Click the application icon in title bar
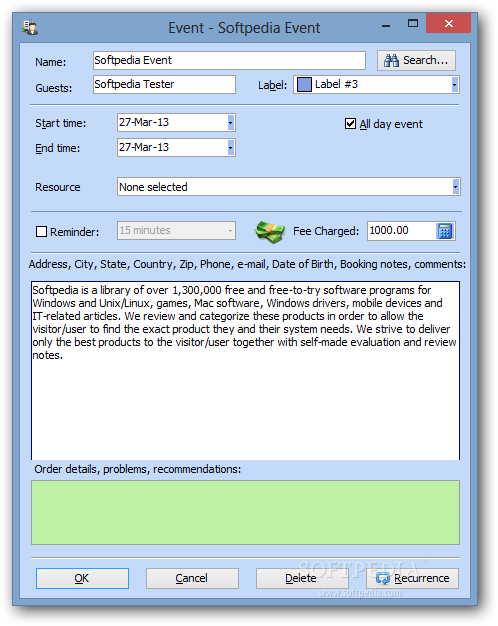The image size is (498, 626). pyautogui.click(x=30, y=27)
